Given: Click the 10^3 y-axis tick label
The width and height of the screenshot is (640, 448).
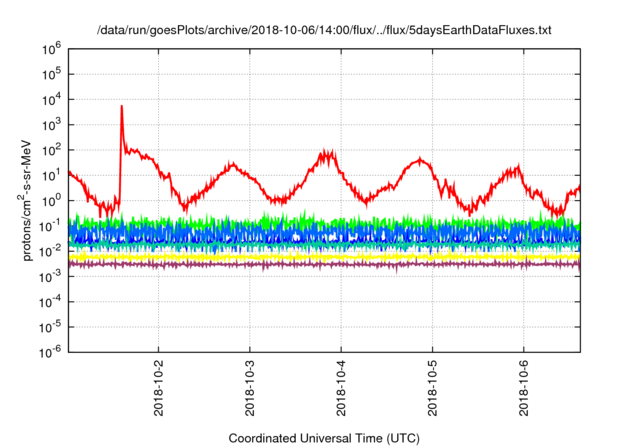Looking at the screenshot, I should pyautogui.click(x=51, y=124).
